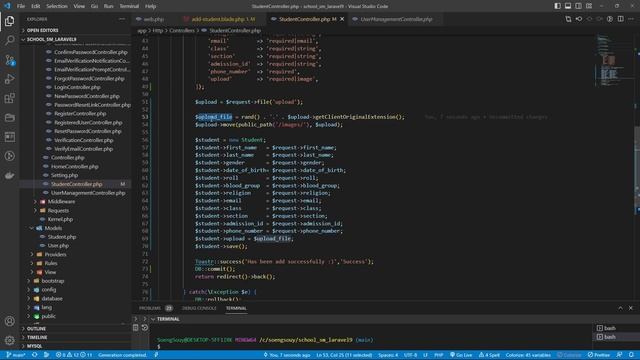Open the Selection menu
Viewport: 640px width, 360px height.
(x=57, y=6)
